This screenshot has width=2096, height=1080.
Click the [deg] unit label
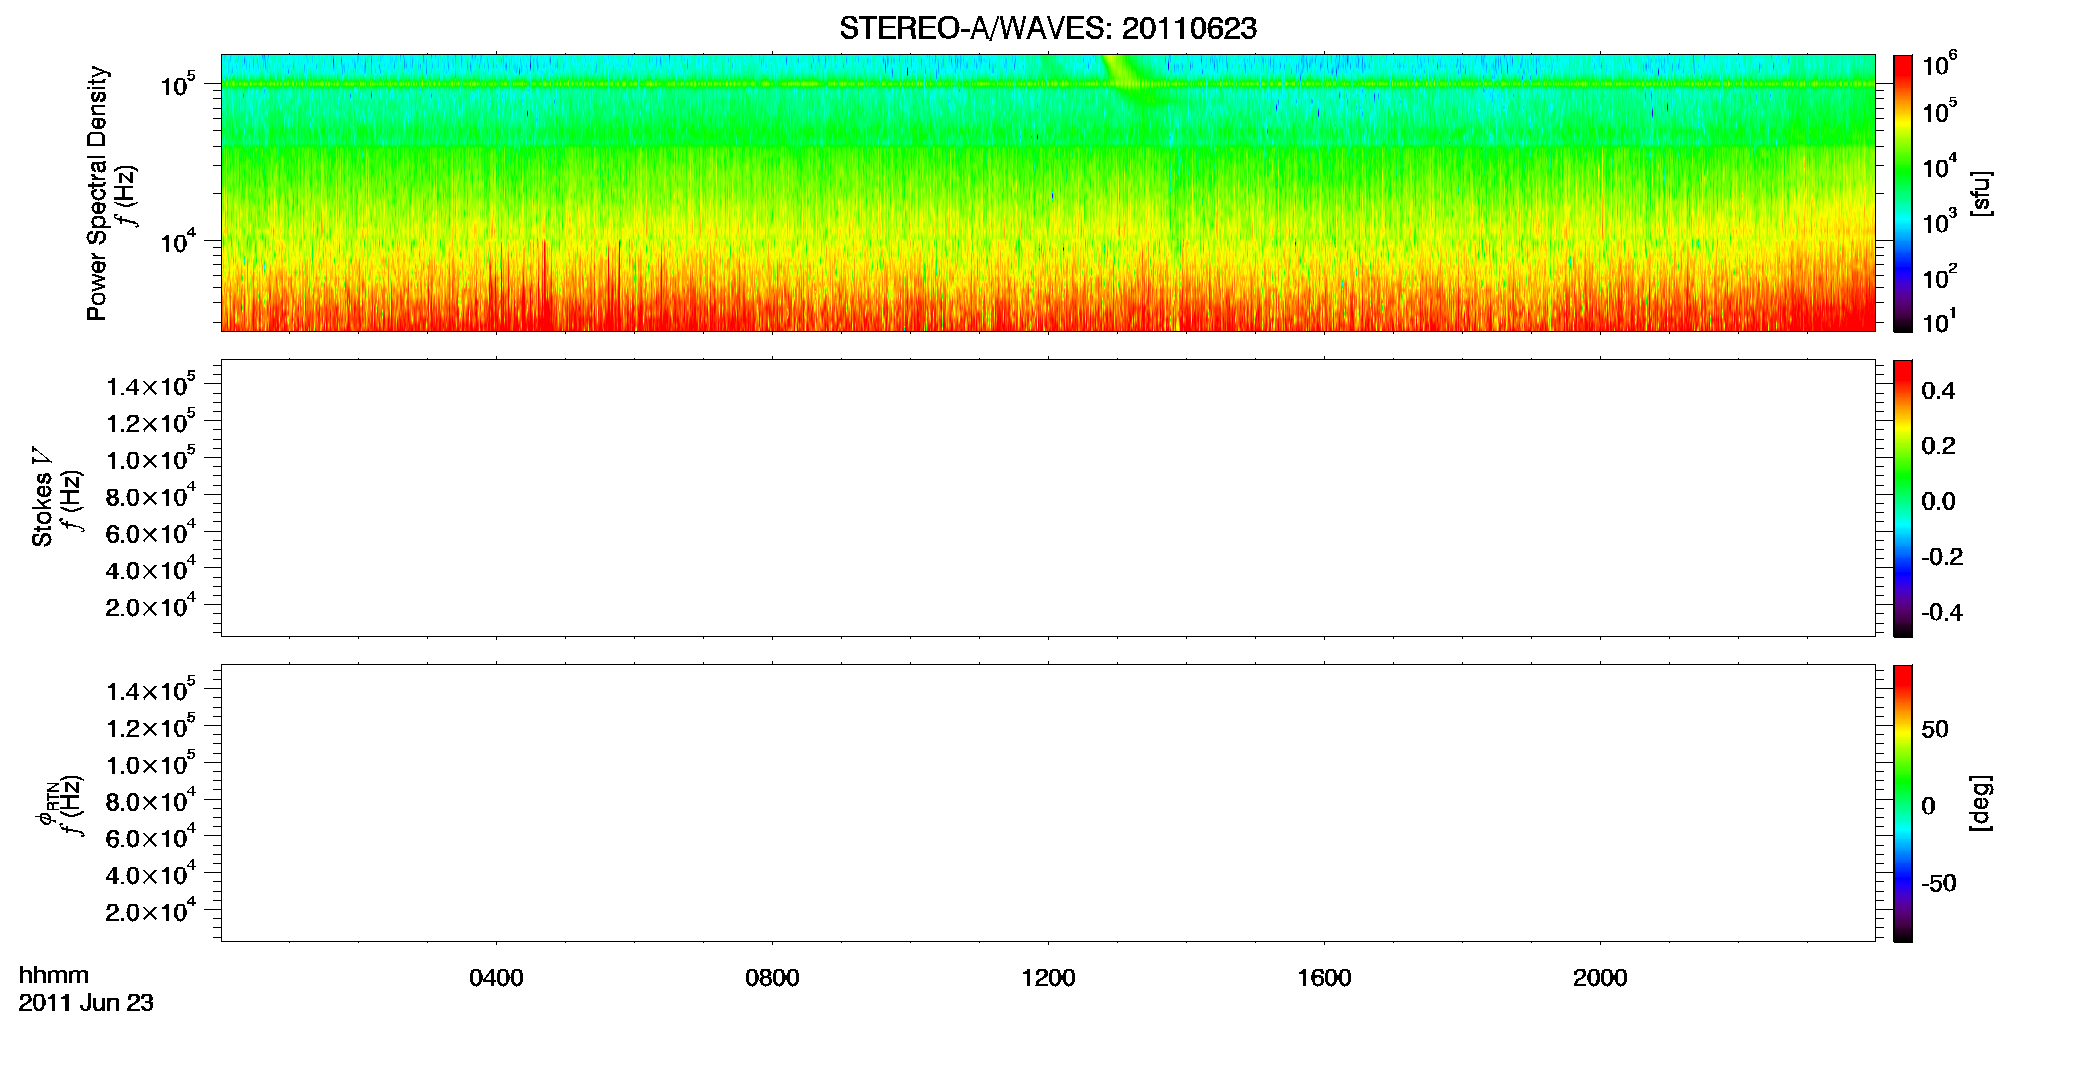click(x=1980, y=803)
